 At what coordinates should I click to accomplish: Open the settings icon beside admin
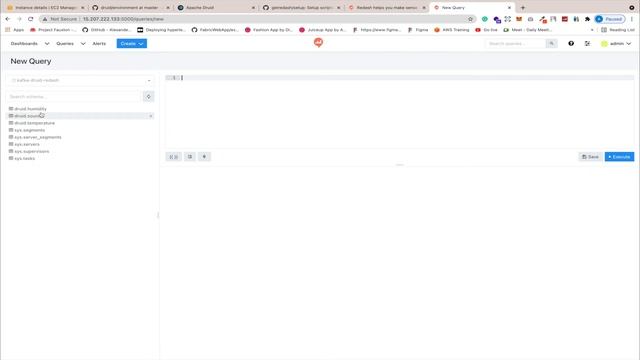pos(587,44)
